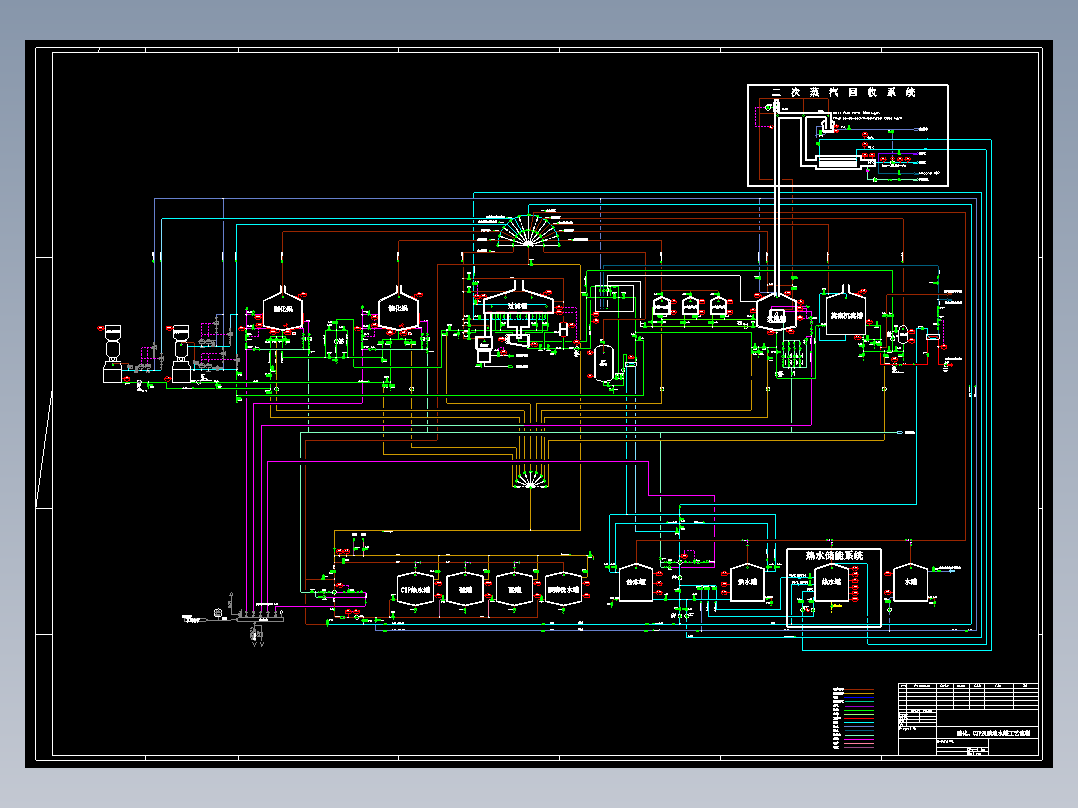Click the 二次蒸汽回收系统 title text

click(x=843, y=92)
